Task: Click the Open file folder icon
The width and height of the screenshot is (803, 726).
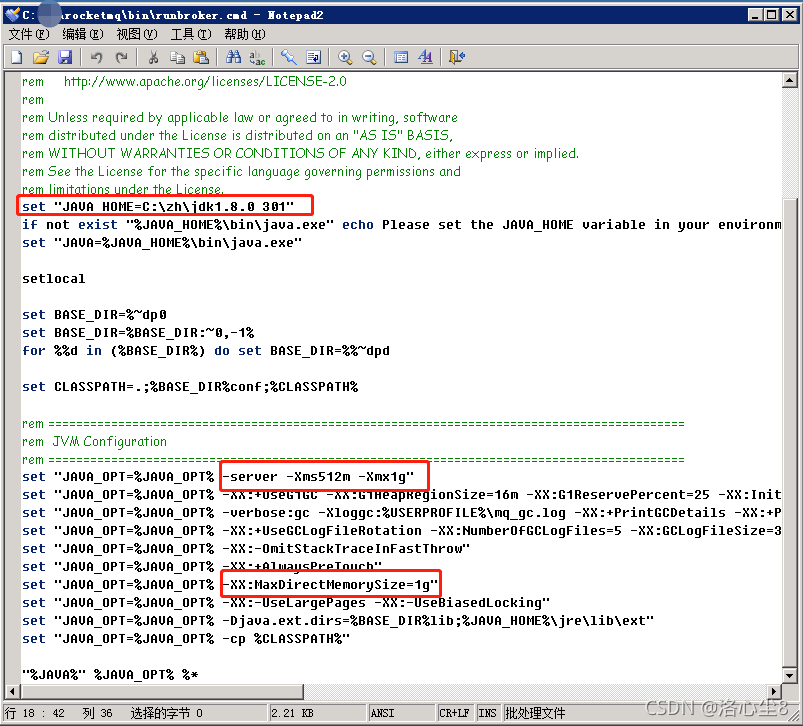Action: point(41,57)
